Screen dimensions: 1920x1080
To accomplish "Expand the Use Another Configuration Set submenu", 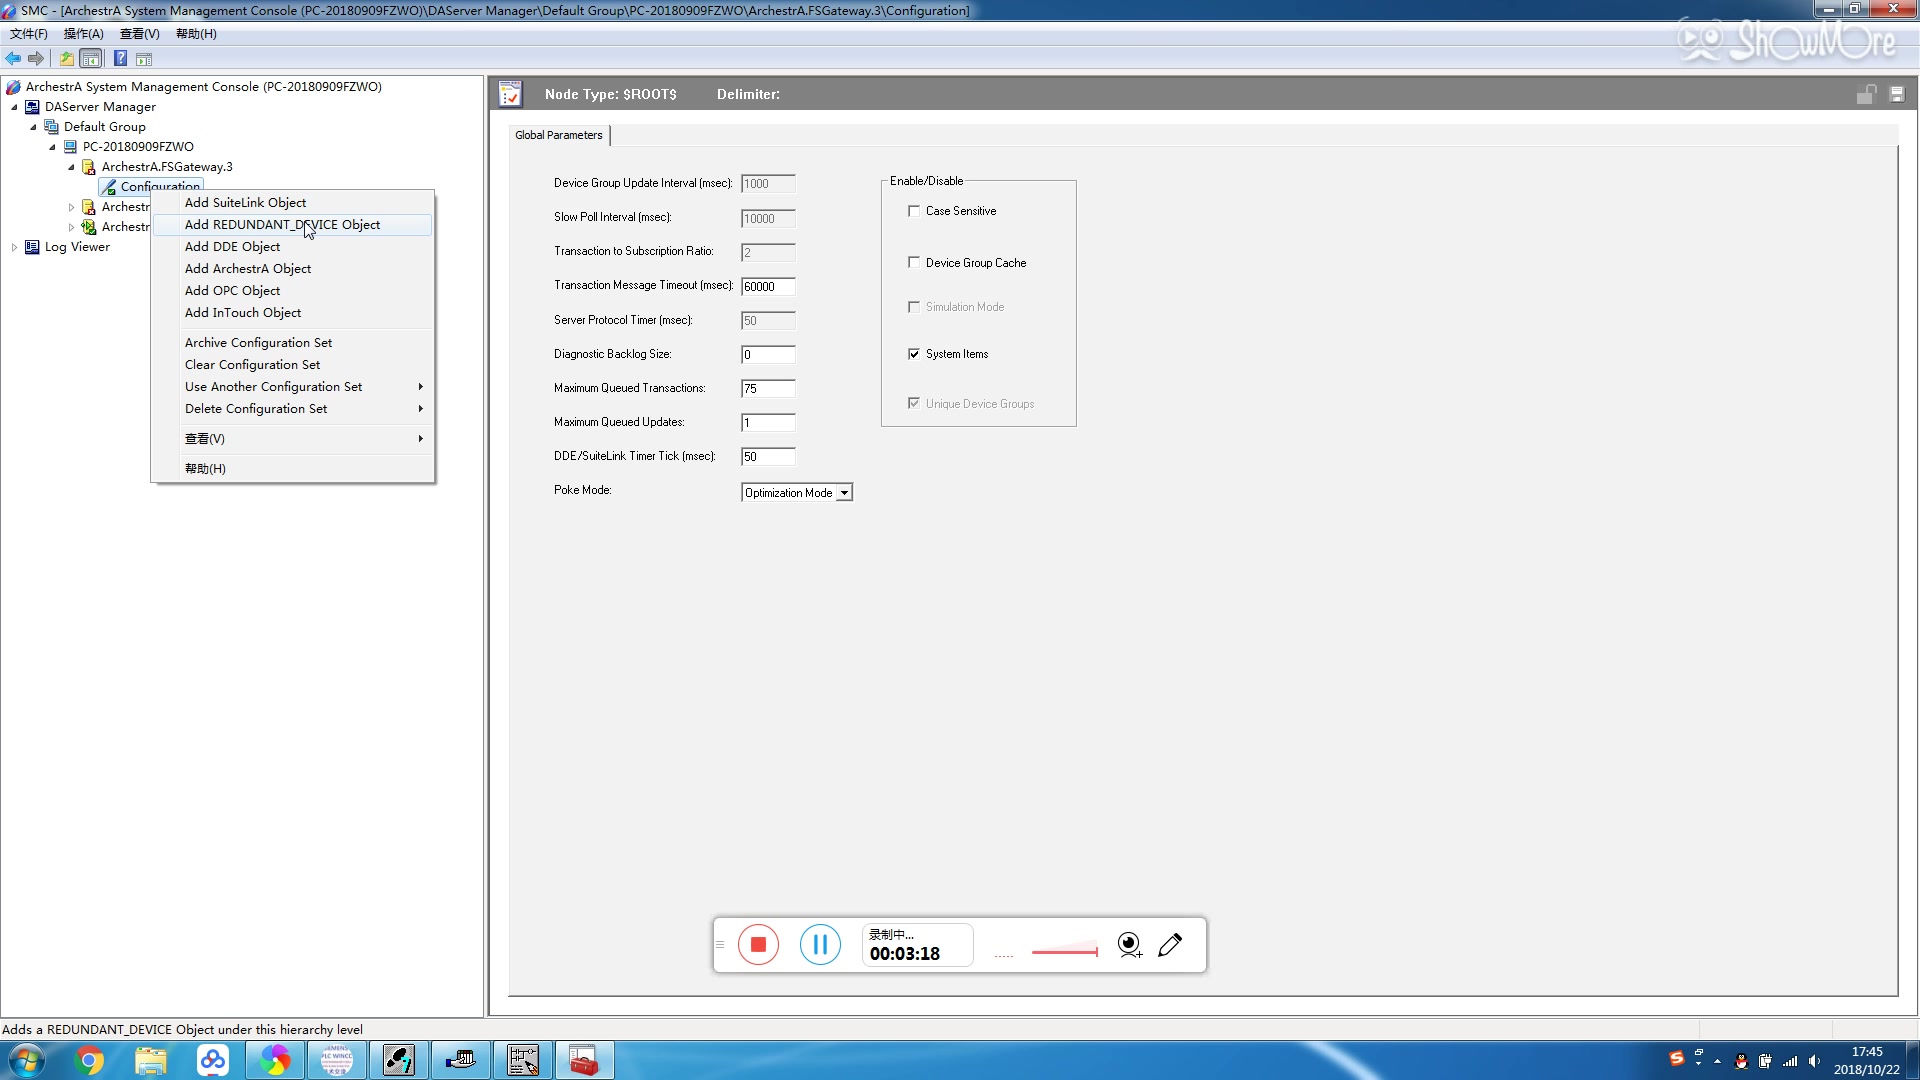I will (273, 386).
